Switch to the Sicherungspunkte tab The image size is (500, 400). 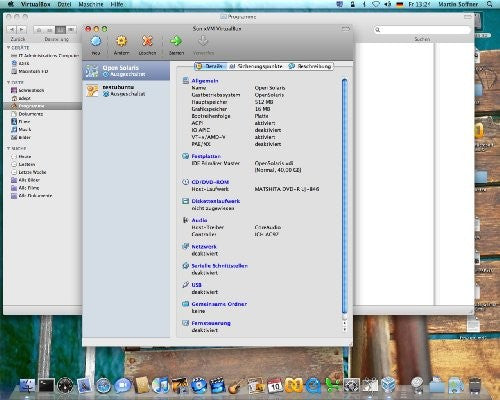click(x=256, y=66)
